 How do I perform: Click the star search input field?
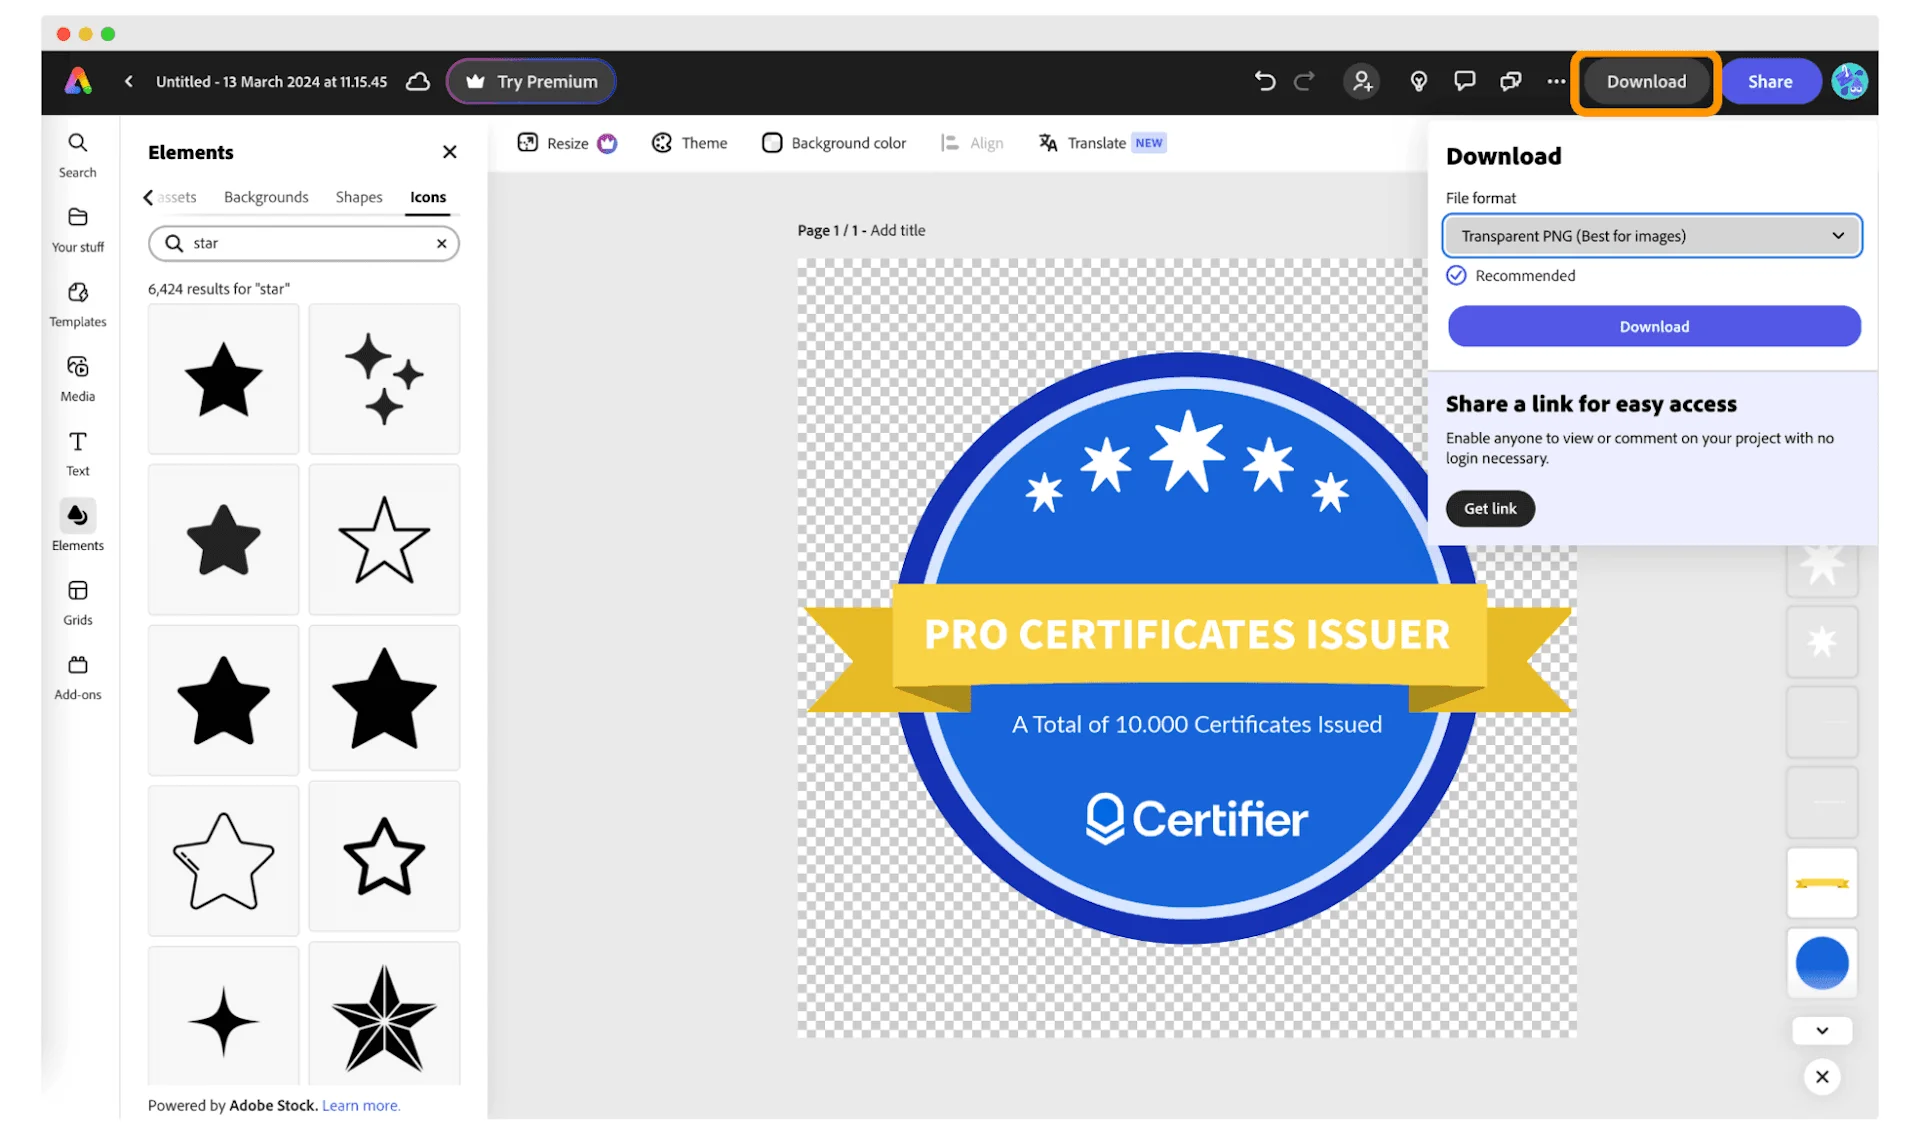click(x=304, y=242)
